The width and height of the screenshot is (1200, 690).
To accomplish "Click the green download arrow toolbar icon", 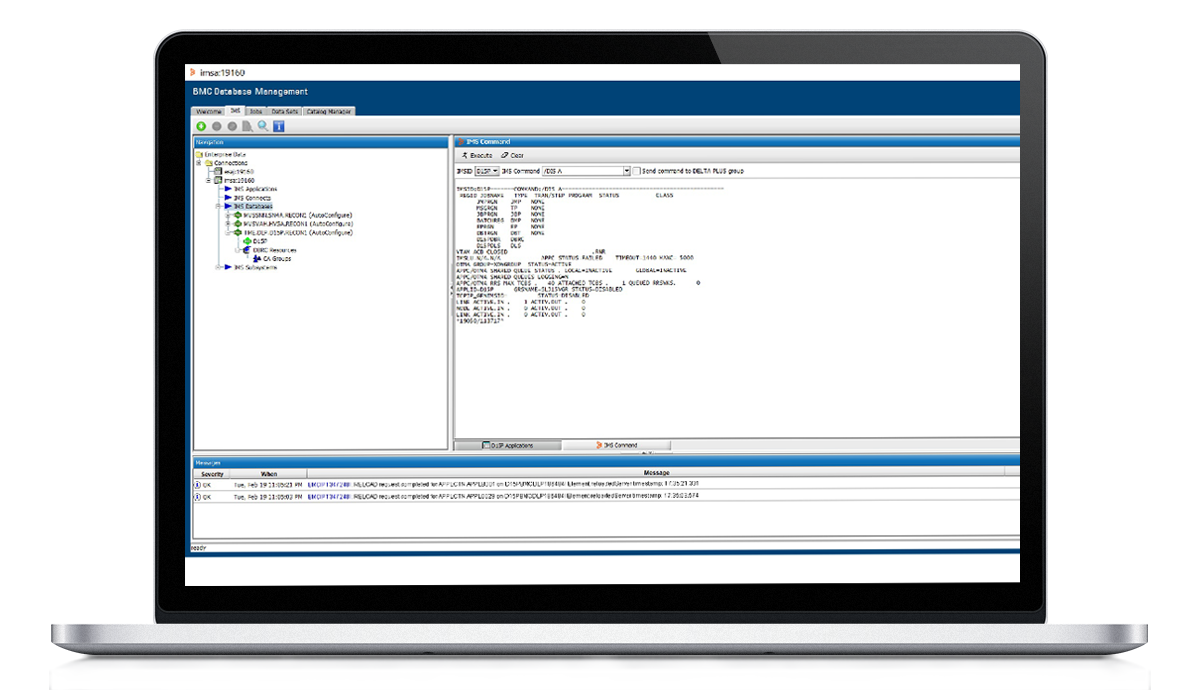I will [x=201, y=127].
